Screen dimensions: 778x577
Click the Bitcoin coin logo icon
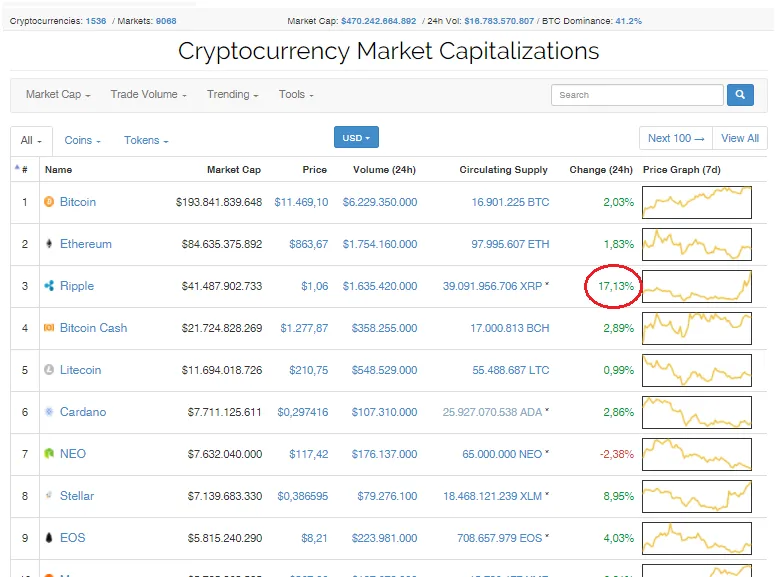49,201
